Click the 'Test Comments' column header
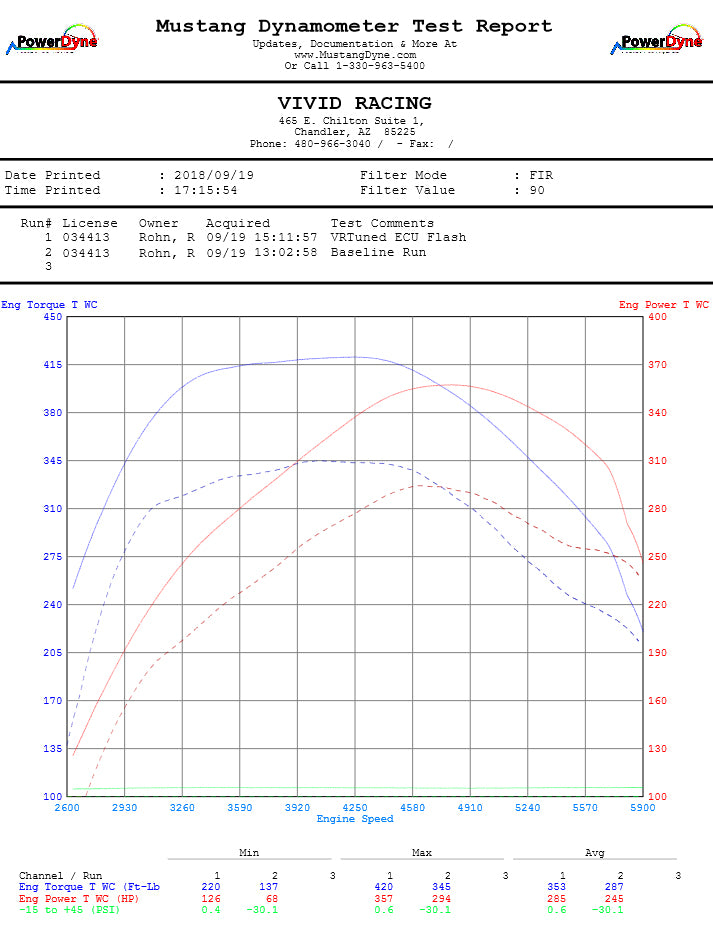 point(382,223)
